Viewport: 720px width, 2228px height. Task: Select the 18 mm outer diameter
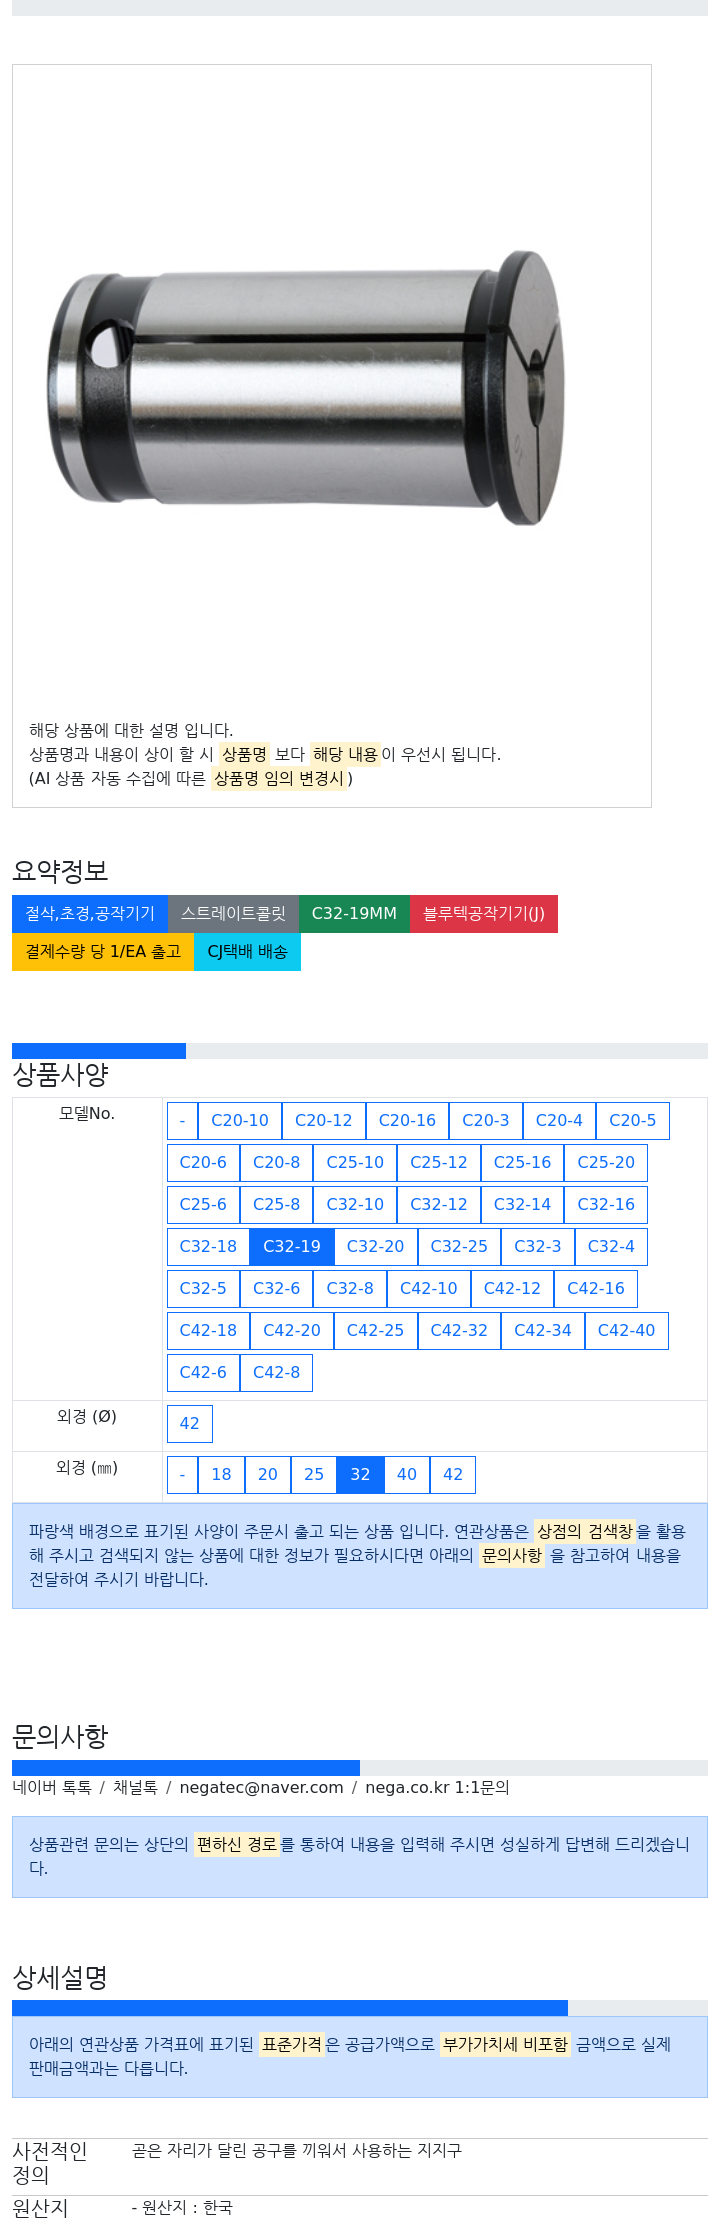[x=222, y=1475]
